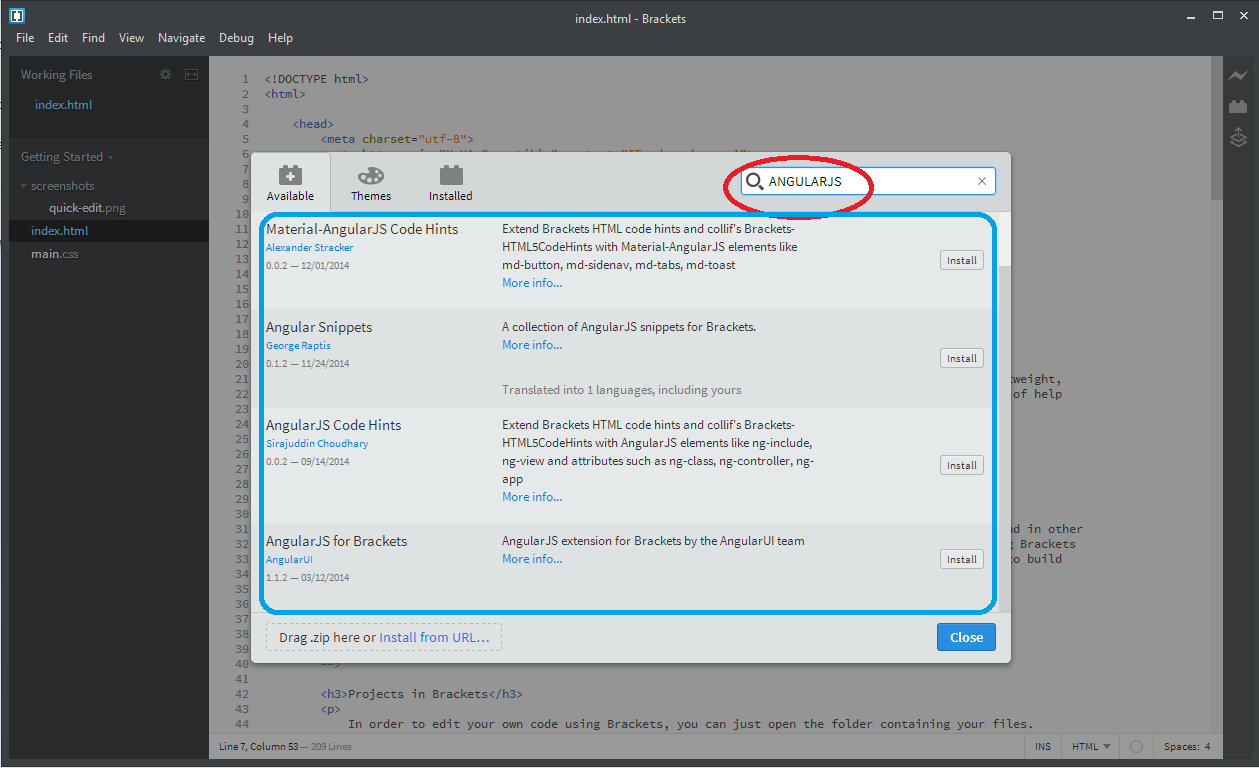Install Material-AngularJS Code Hints extension
The image size is (1259, 768).
pos(962,260)
